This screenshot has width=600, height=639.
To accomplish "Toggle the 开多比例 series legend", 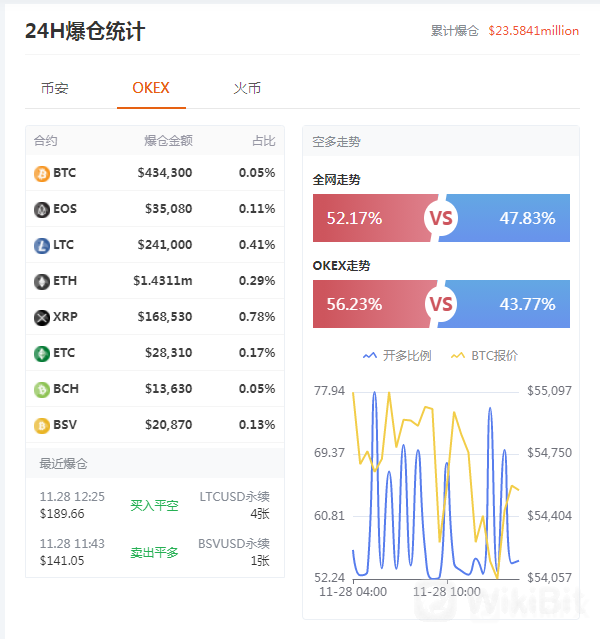I will (x=397, y=356).
